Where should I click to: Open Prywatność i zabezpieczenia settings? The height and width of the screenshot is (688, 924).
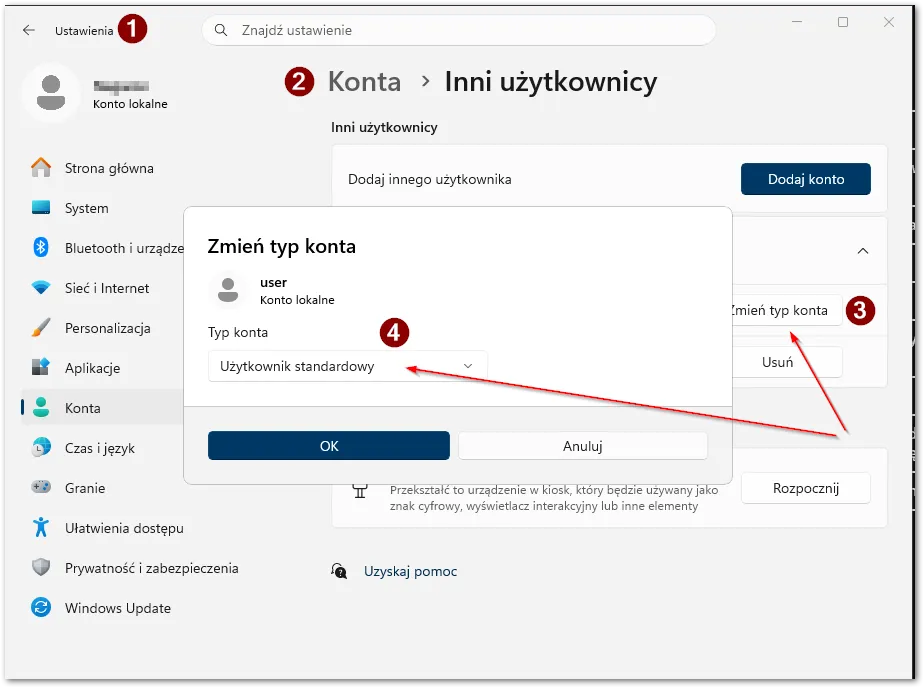coord(151,568)
